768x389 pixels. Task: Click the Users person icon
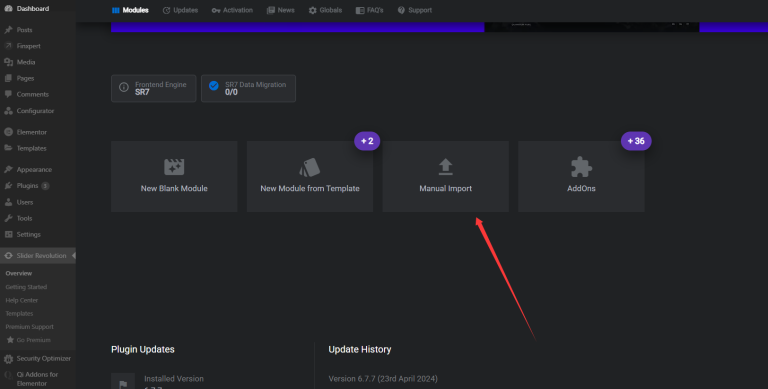[8, 202]
